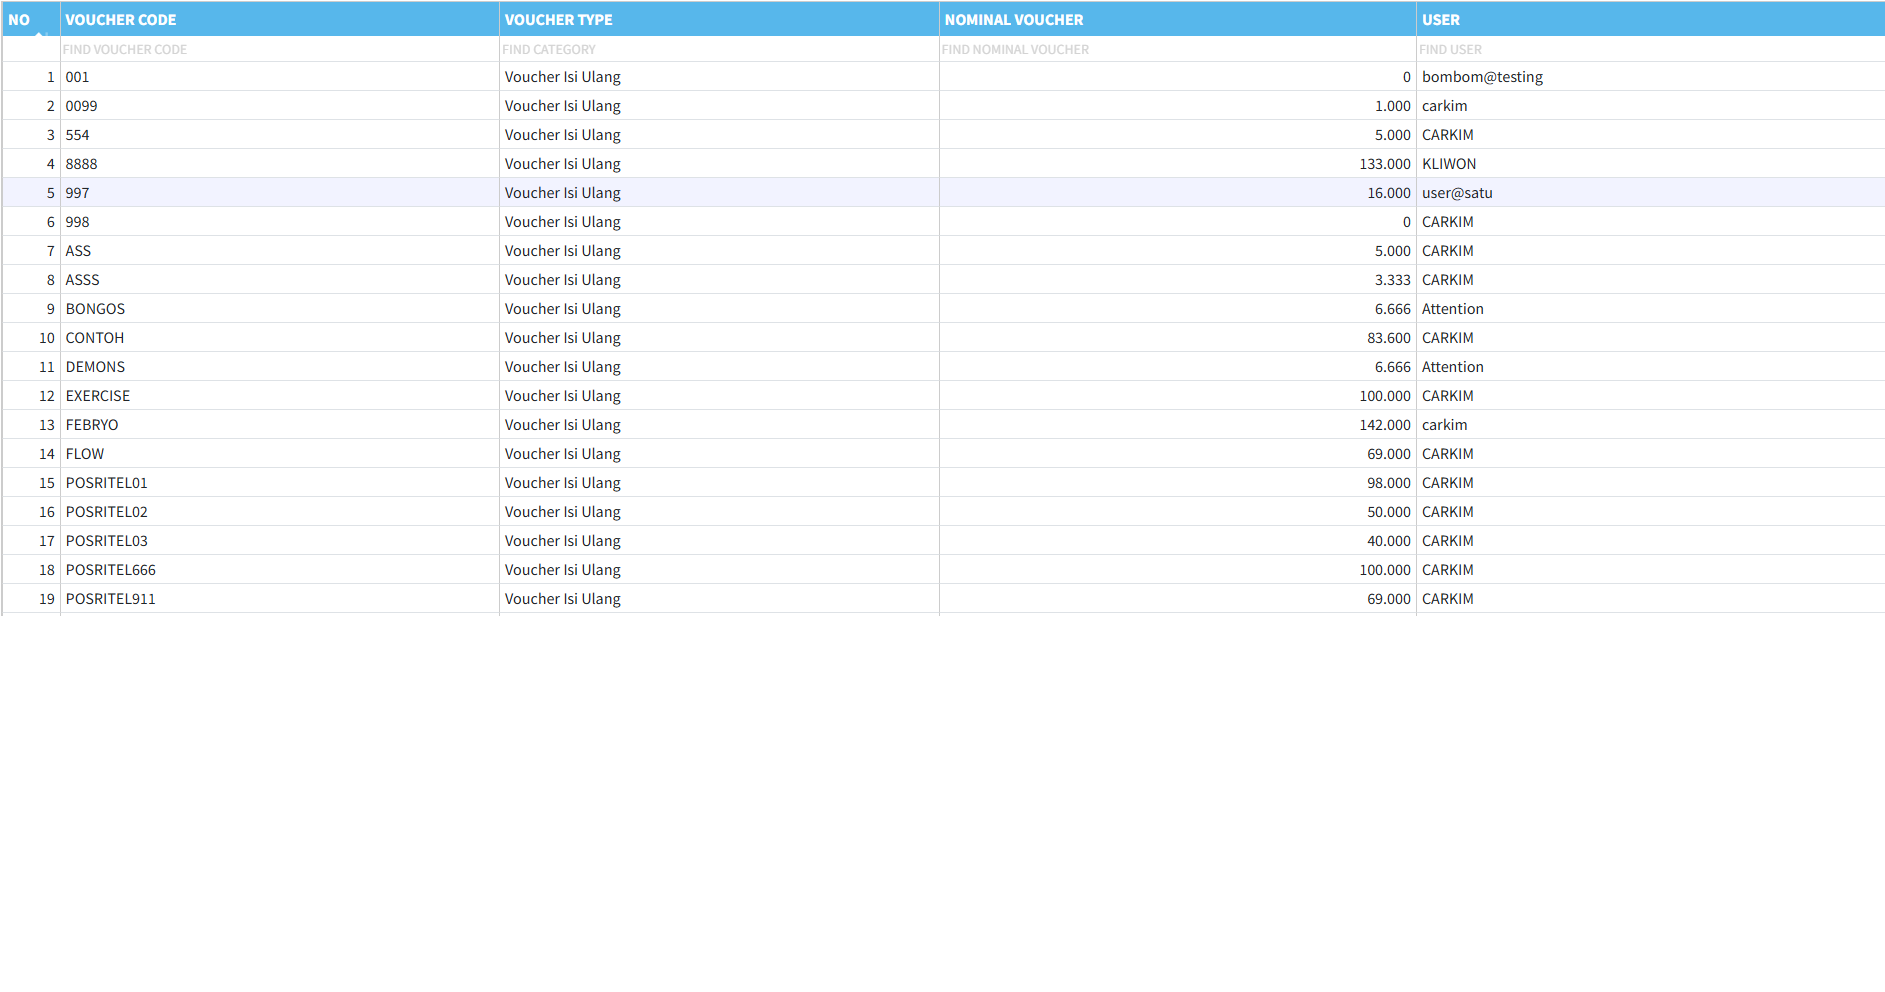
Task: Click row number 5
Action: coord(51,193)
